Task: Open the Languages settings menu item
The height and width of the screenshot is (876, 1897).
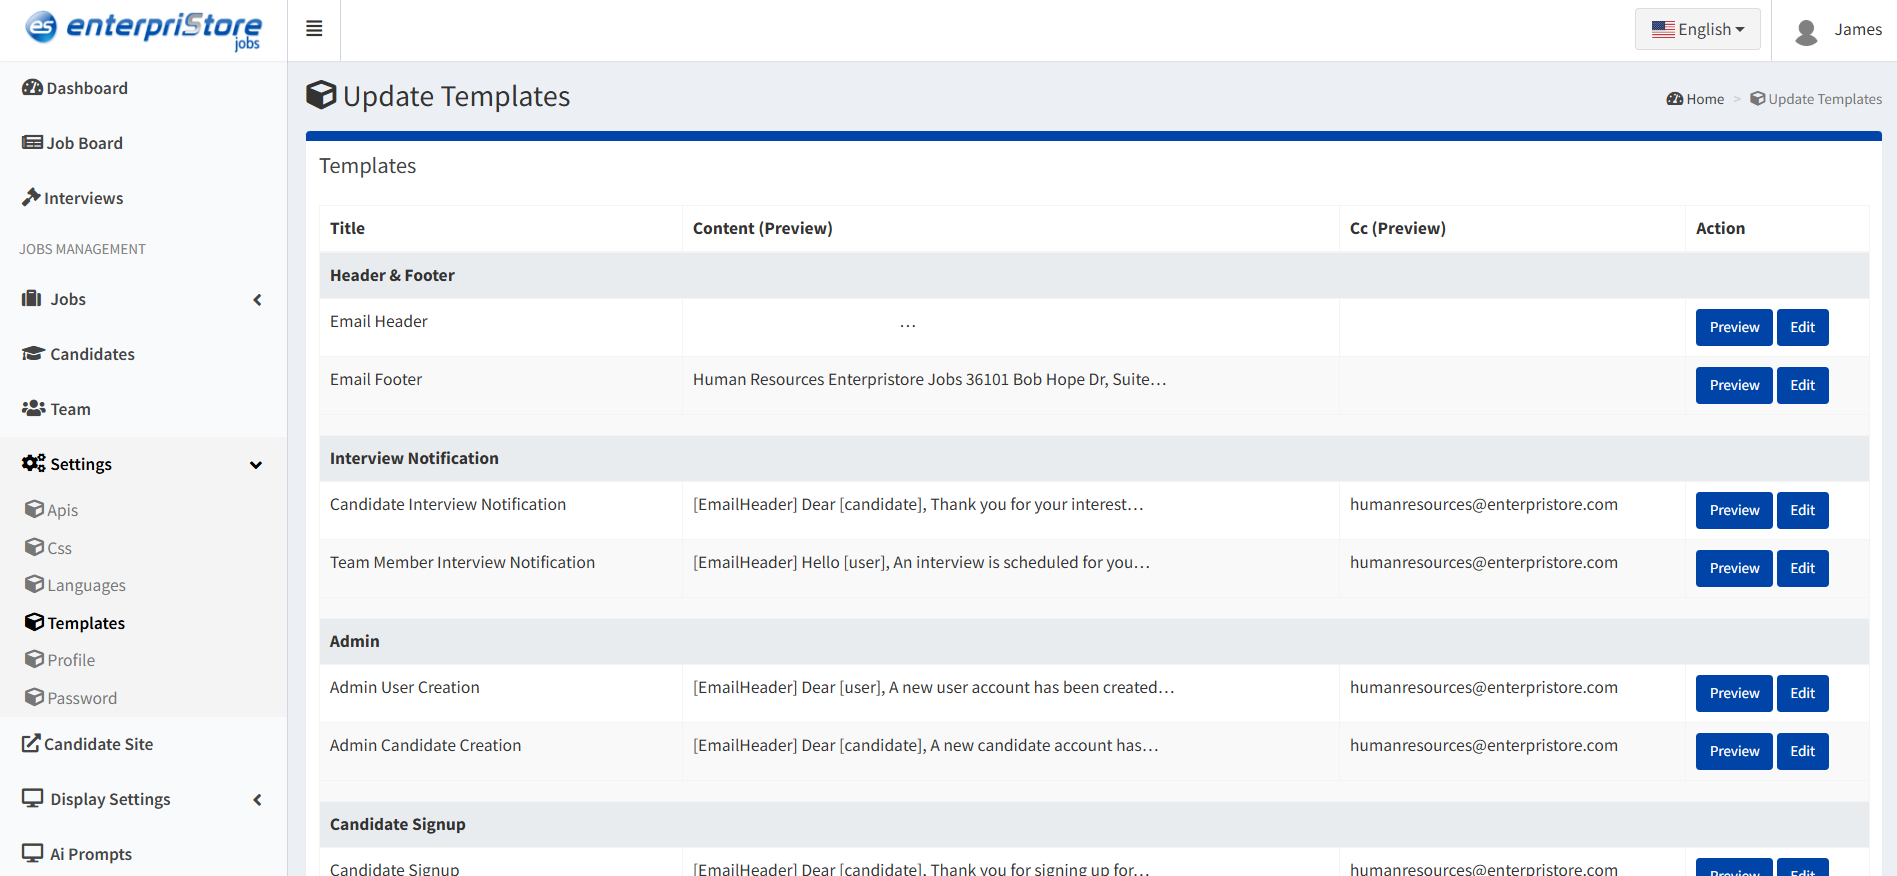Action: pos(86,585)
